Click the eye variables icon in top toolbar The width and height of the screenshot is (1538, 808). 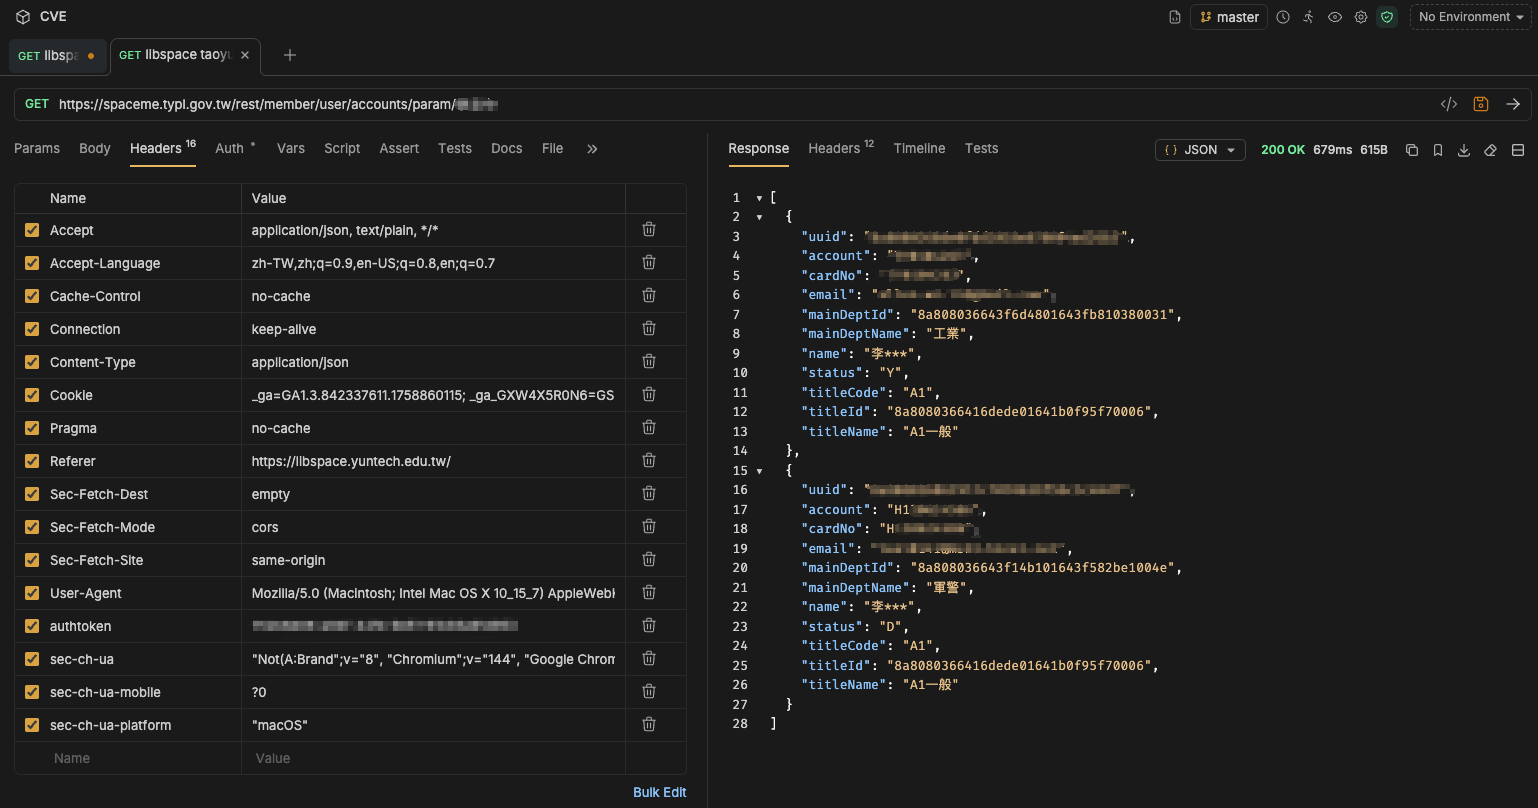coord(1334,17)
